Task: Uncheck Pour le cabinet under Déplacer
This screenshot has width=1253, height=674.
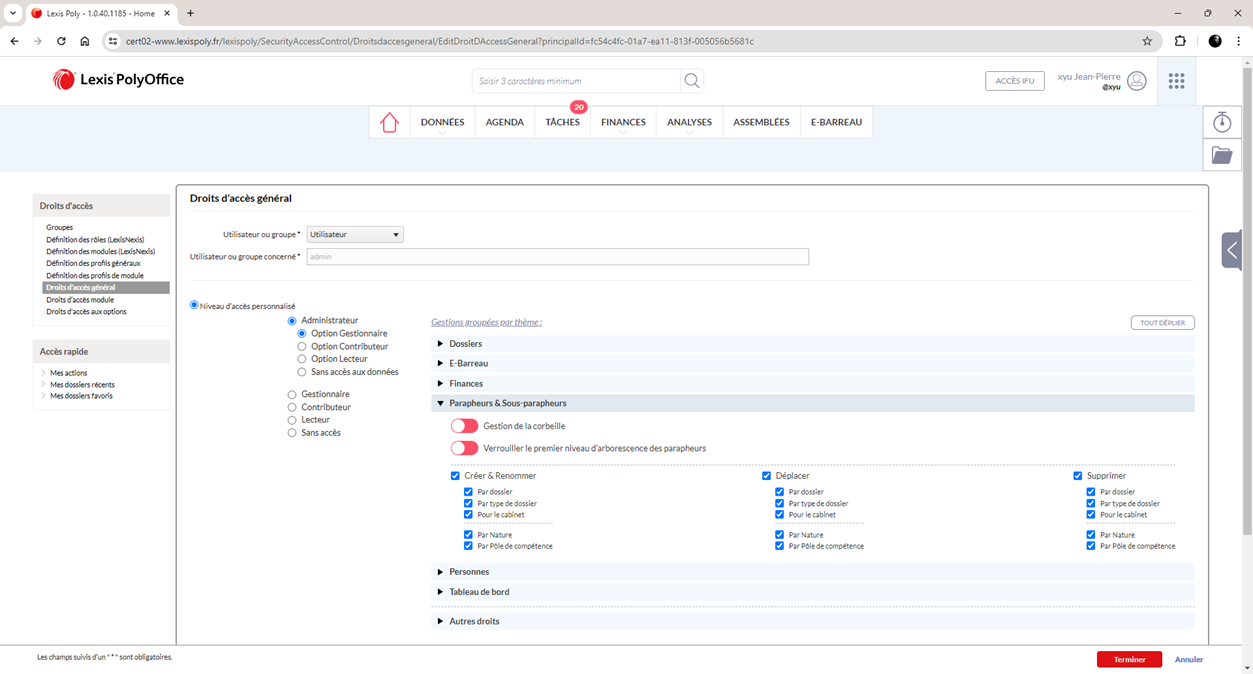Action: [780, 515]
